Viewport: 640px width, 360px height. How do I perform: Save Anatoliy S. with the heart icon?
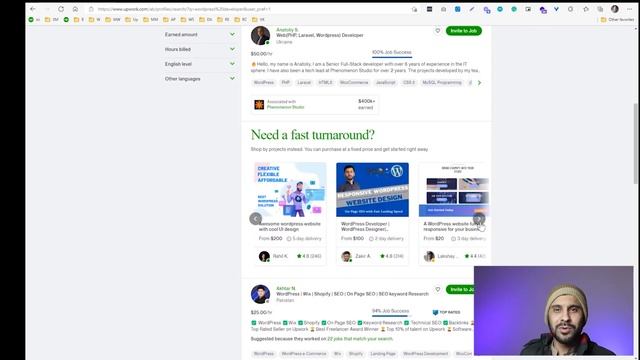438,31
